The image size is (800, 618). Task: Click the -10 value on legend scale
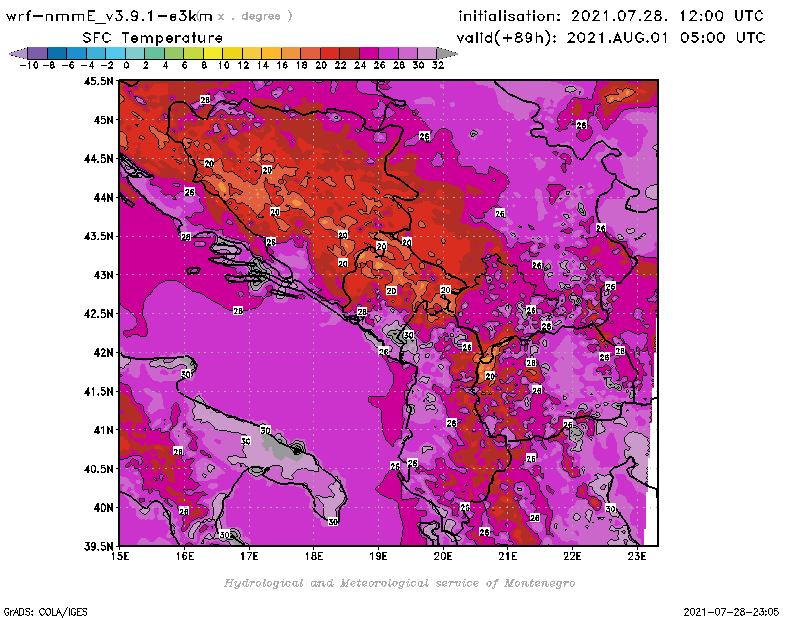pos(29,66)
